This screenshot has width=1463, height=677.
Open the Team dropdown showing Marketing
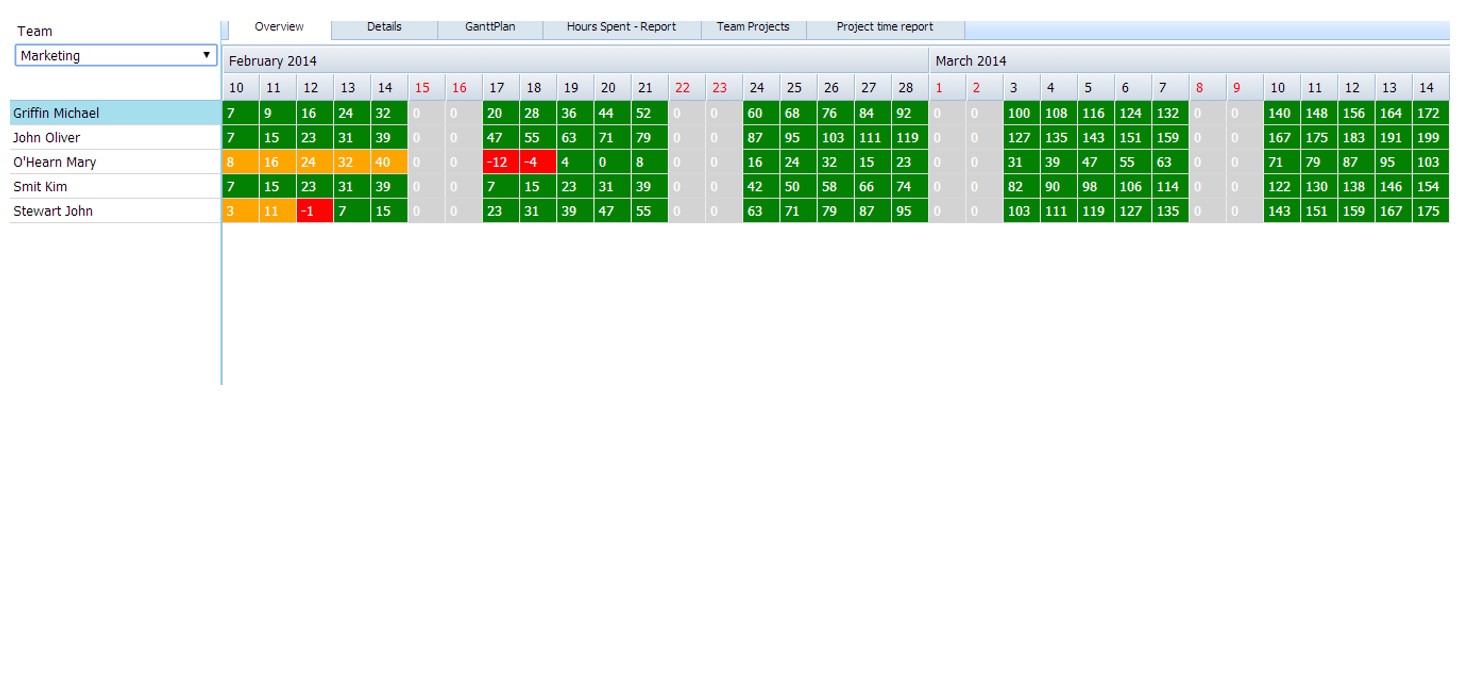coord(116,56)
